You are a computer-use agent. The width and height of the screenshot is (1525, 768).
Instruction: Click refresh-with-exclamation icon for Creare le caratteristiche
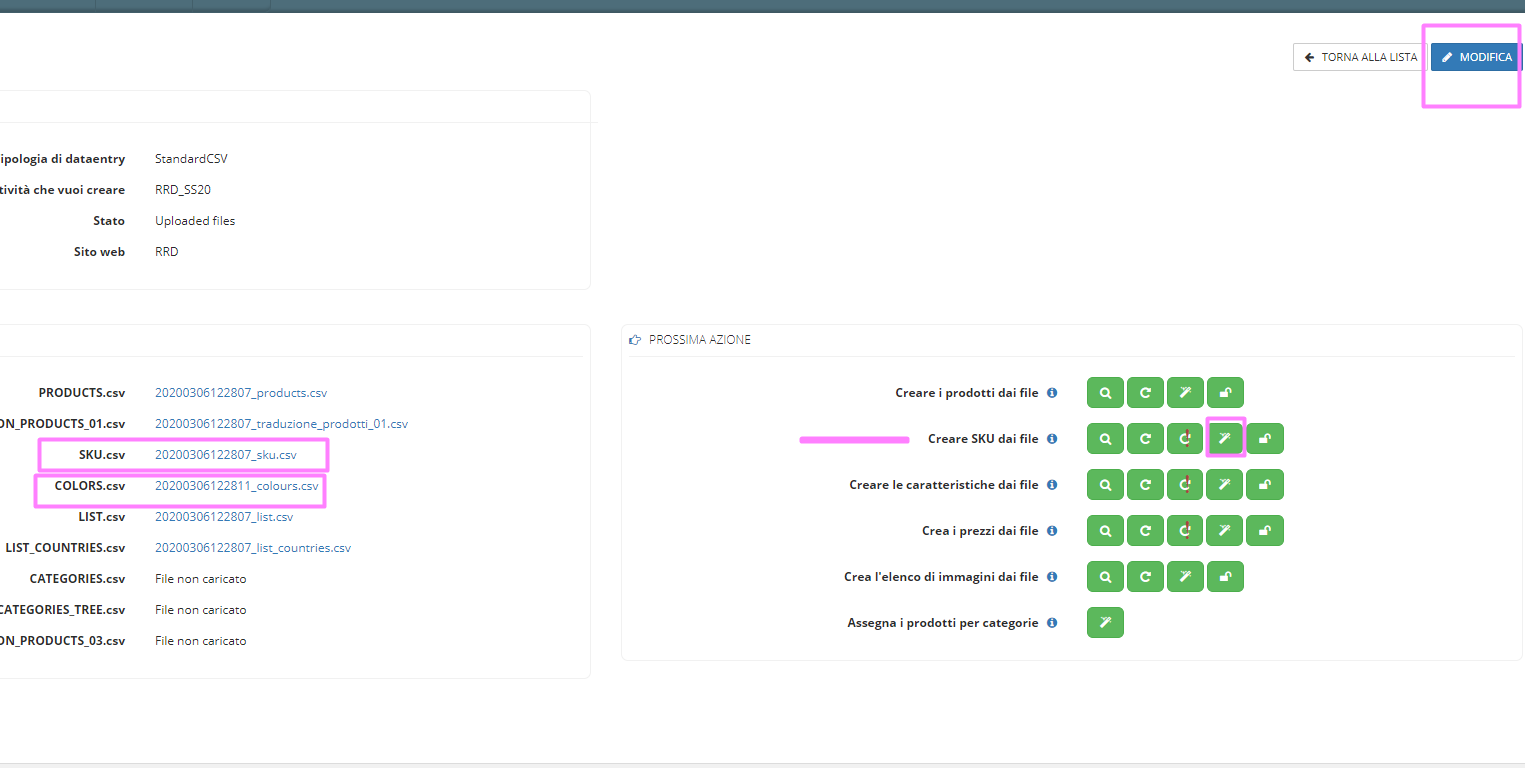click(x=1185, y=485)
